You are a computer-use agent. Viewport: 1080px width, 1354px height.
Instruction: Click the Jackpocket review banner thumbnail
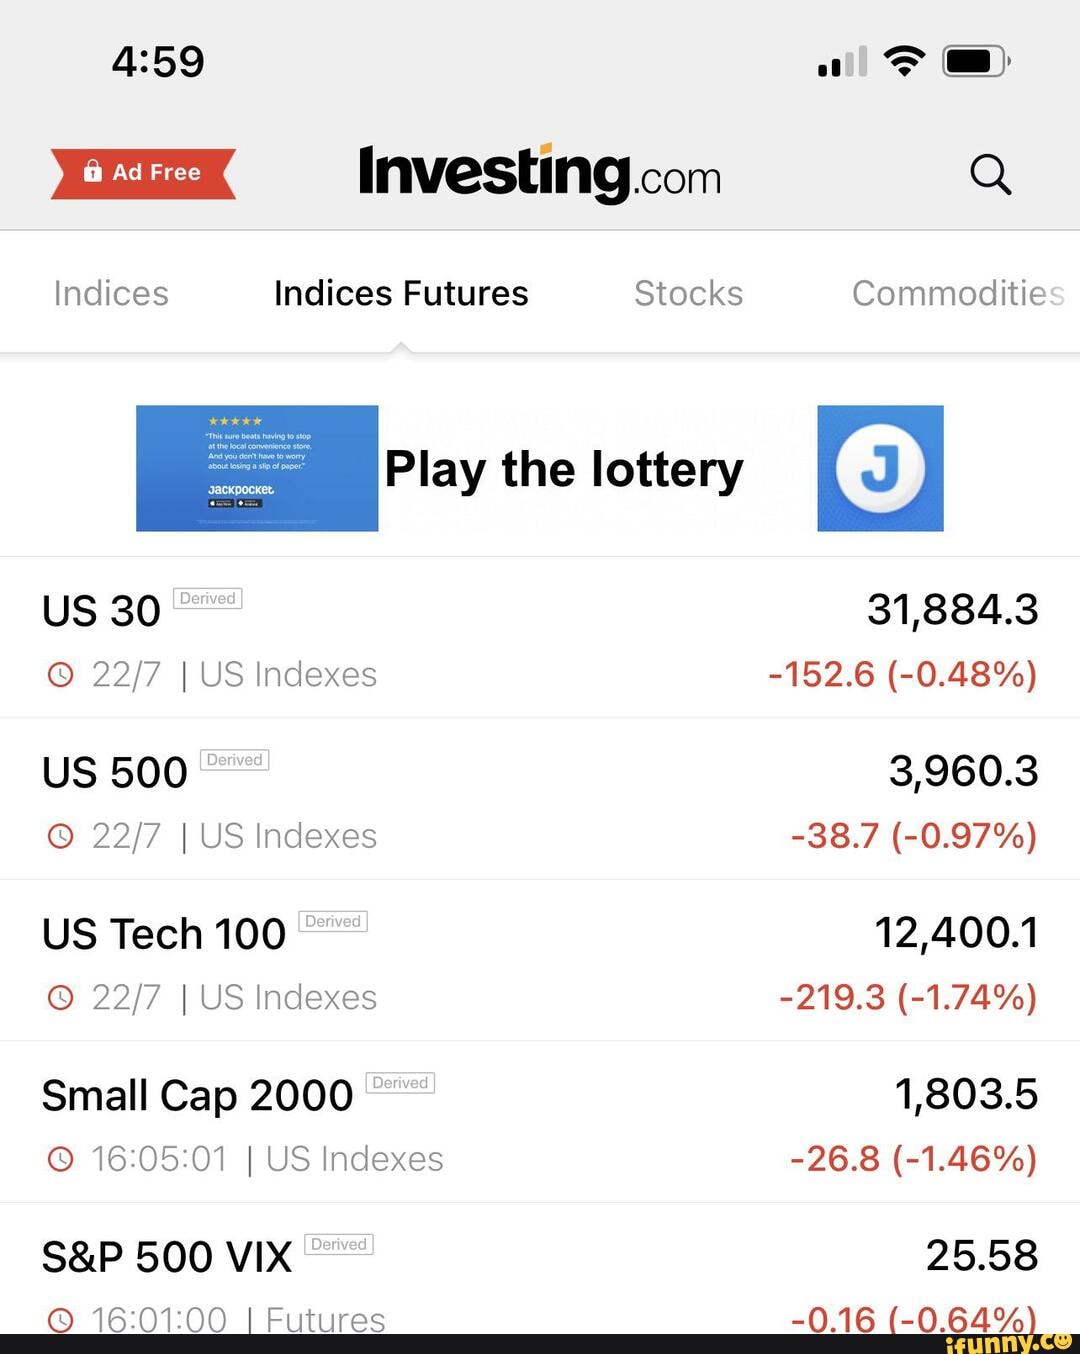[257, 468]
